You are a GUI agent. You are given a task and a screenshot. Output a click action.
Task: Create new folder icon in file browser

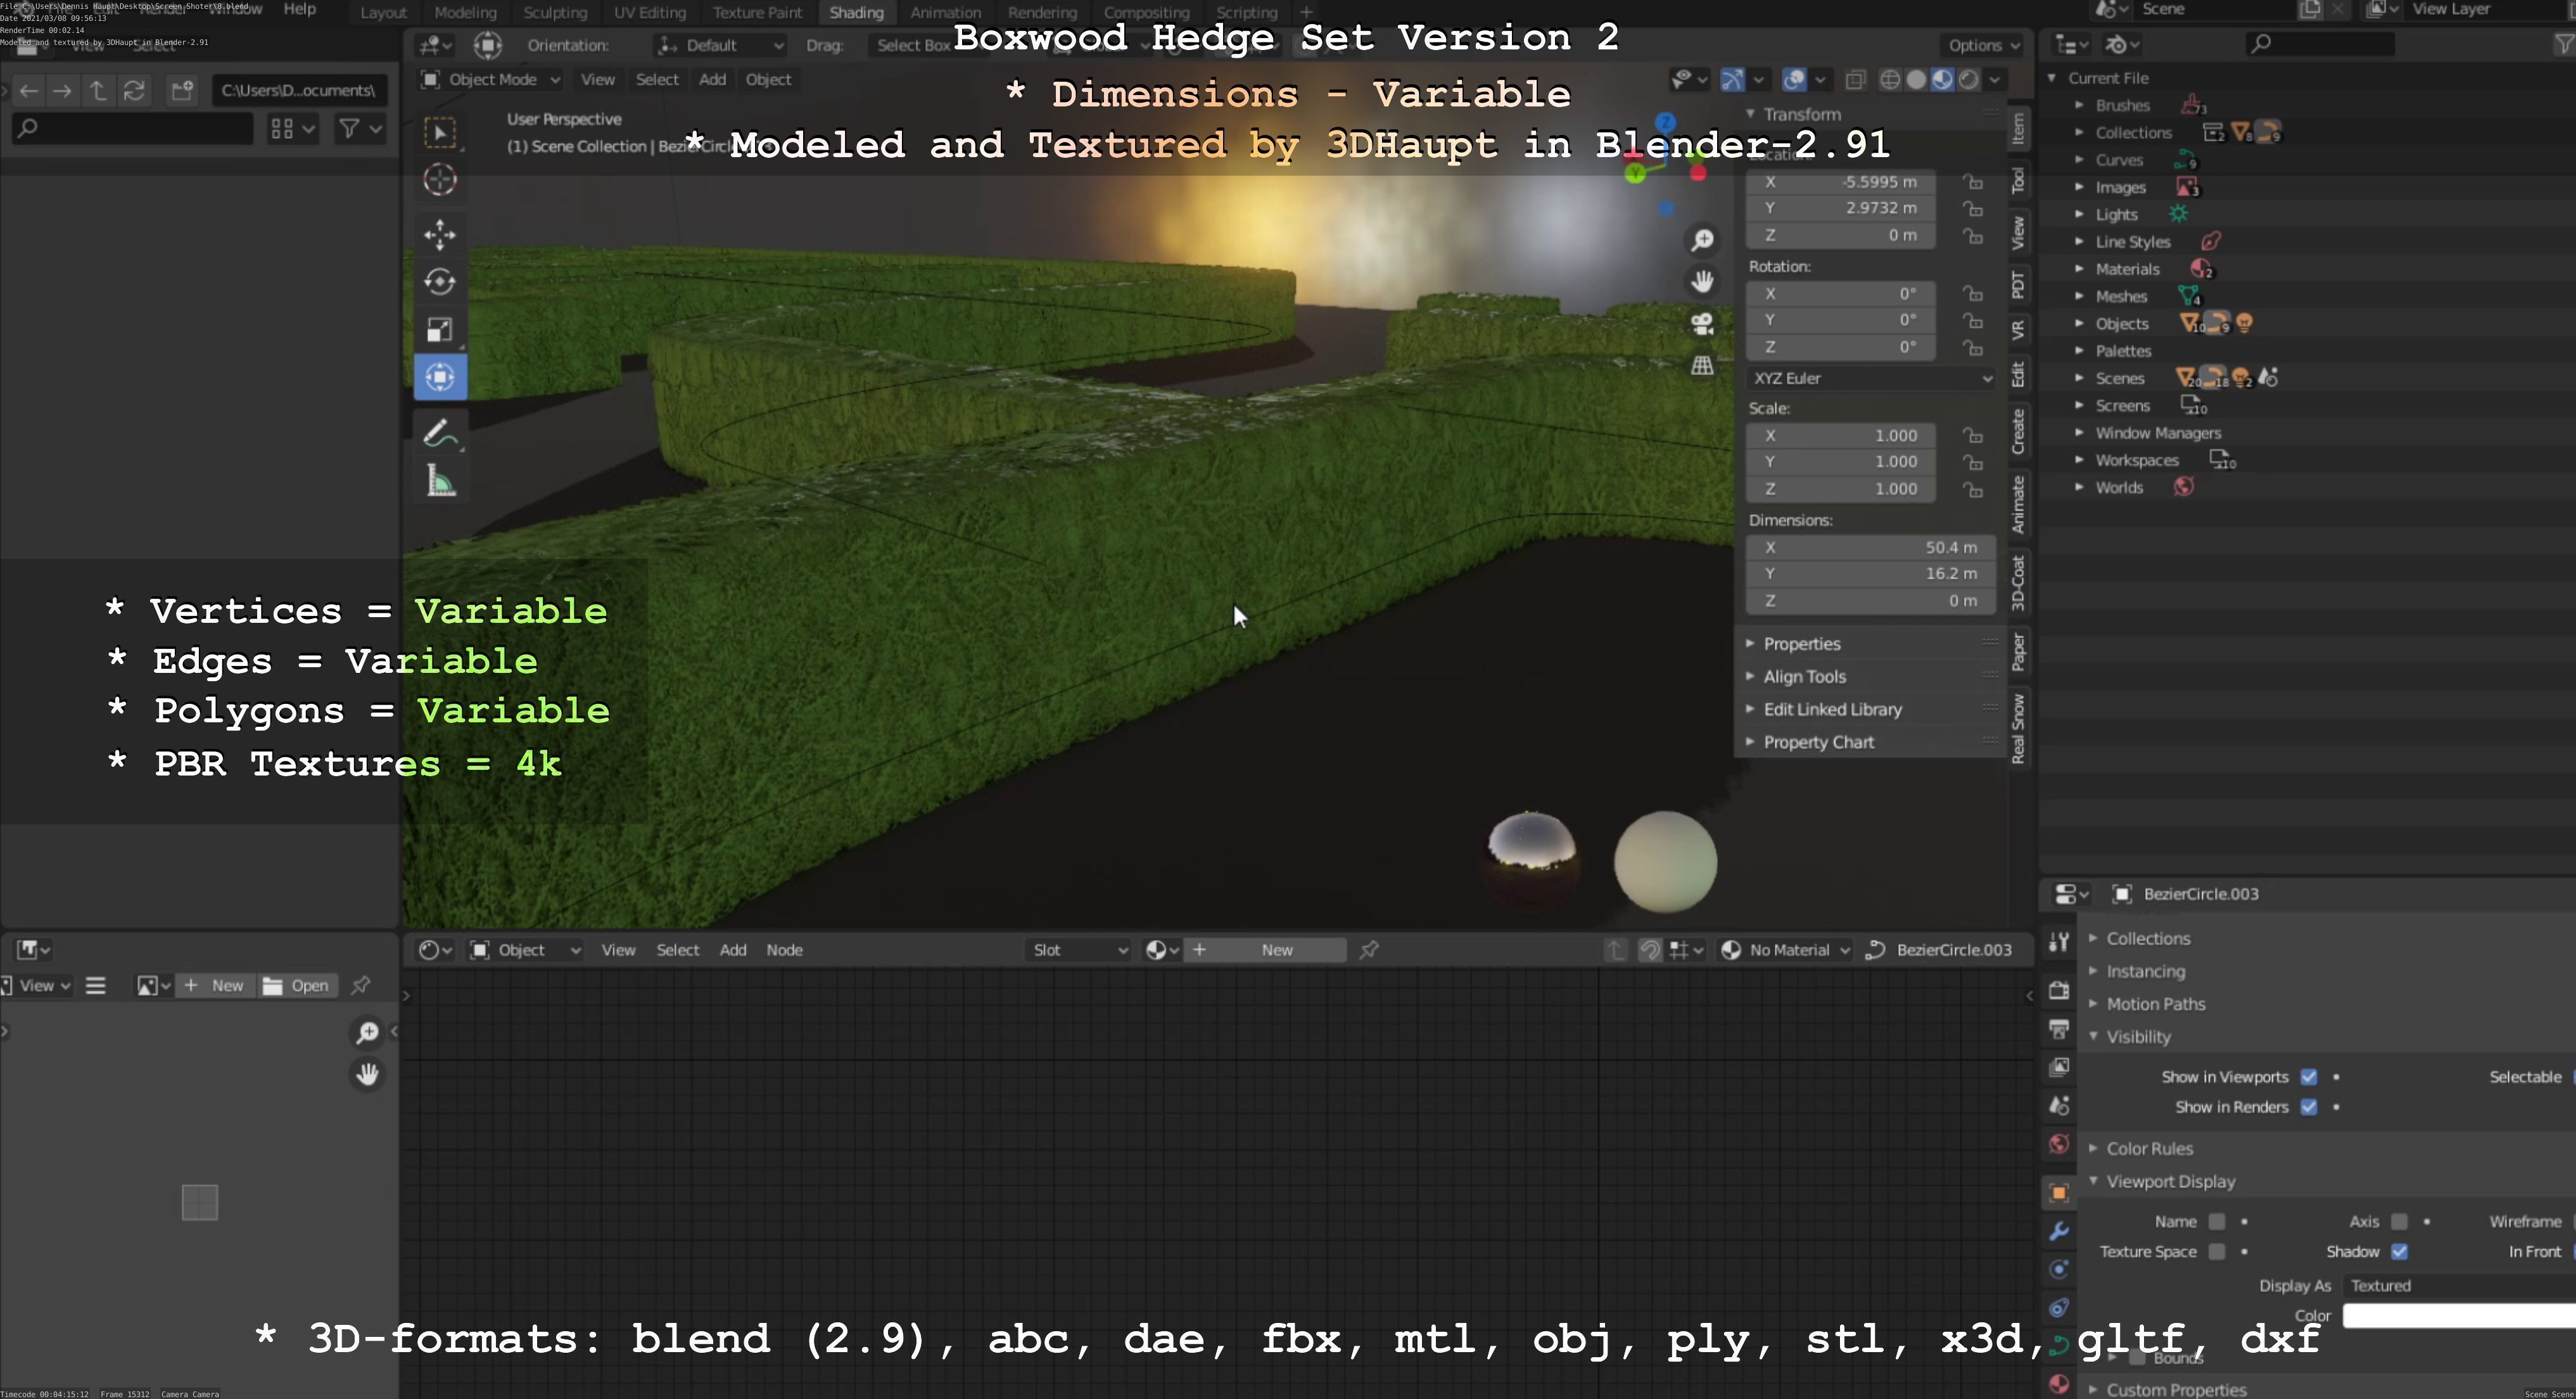click(x=182, y=91)
